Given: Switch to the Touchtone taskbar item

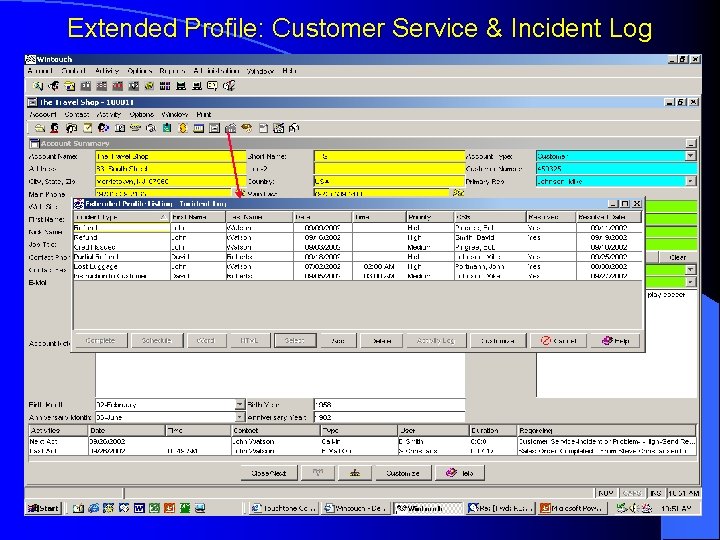Looking at the screenshot, I should click(283, 508).
